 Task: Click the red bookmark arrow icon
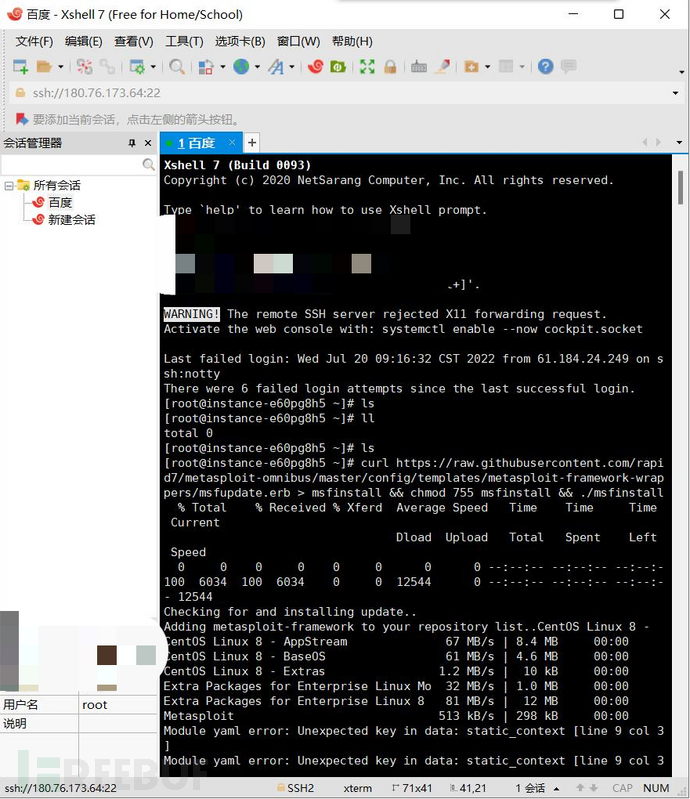pos(21,119)
